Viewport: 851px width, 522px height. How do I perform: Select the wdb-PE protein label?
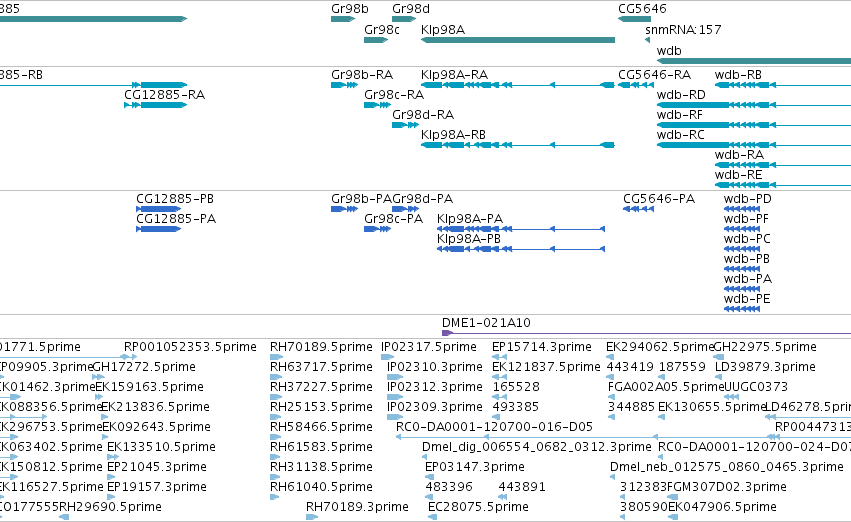pos(747,299)
